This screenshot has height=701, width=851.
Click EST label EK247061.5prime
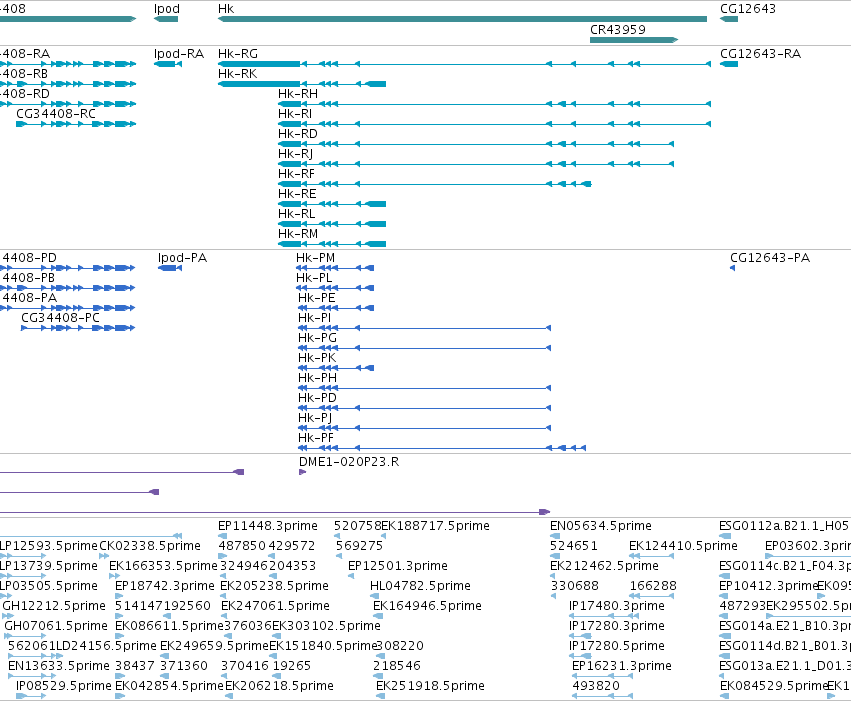(275, 606)
